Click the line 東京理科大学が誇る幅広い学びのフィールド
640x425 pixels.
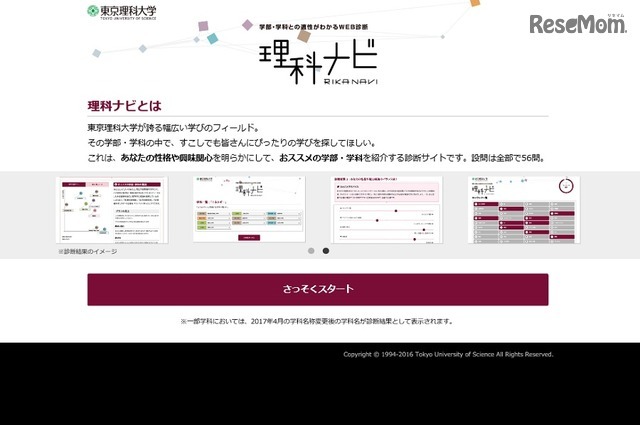pyautogui.click(x=173, y=128)
